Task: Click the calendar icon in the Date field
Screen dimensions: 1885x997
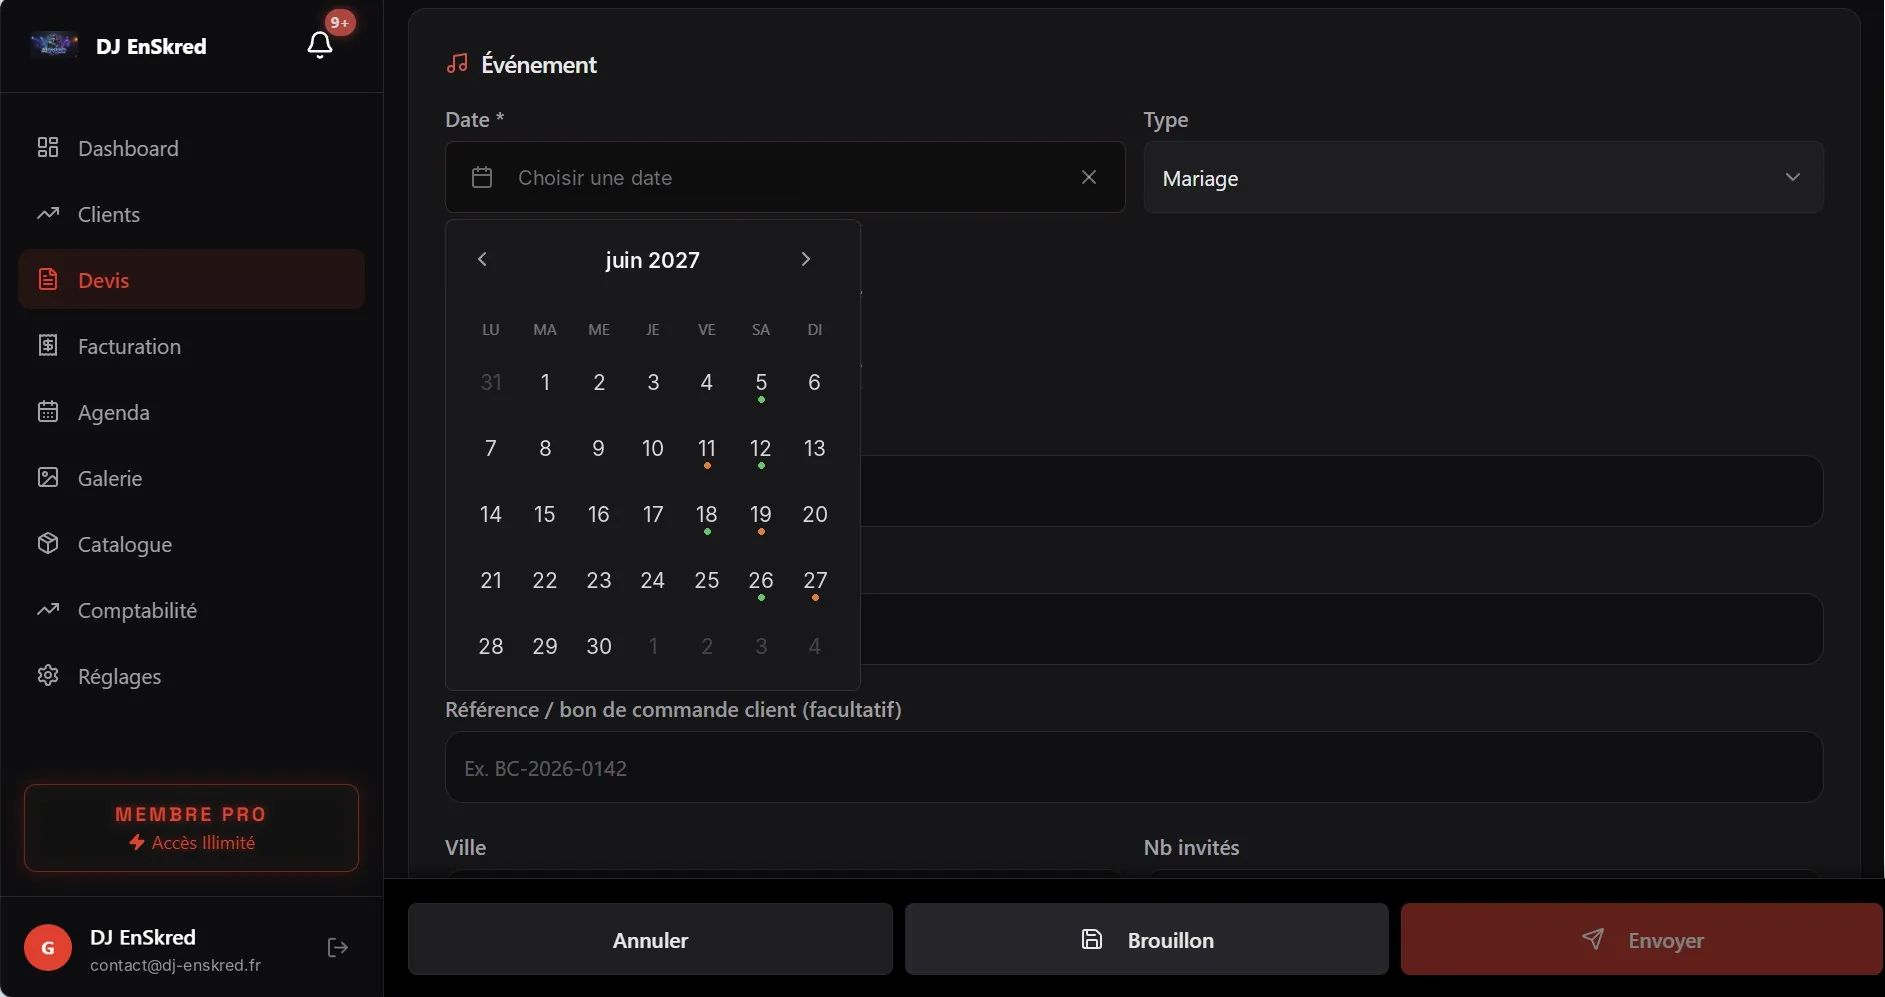Action: click(x=482, y=177)
